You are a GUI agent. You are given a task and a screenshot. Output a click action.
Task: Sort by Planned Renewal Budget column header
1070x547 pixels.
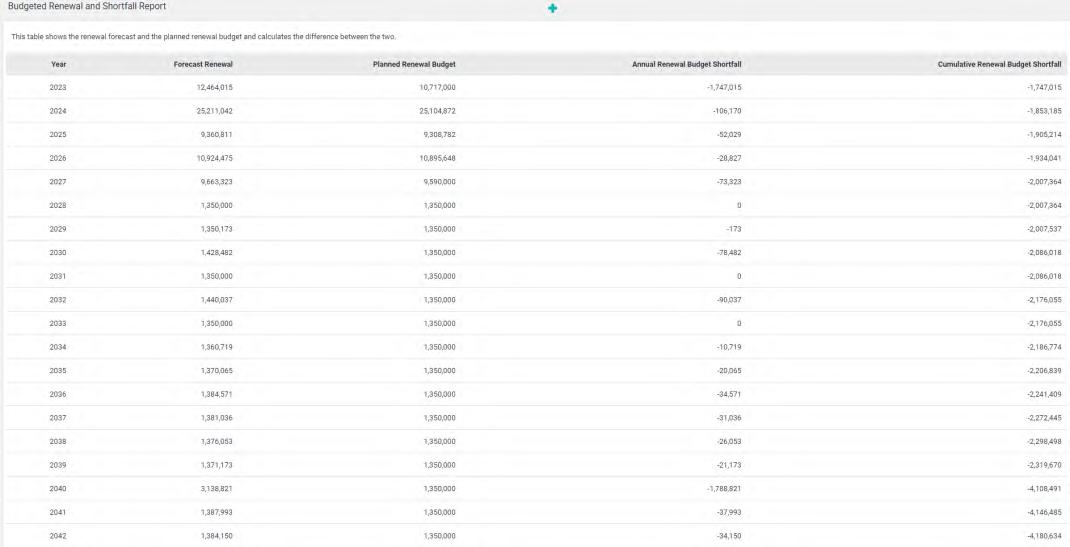(x=414, y=64)
